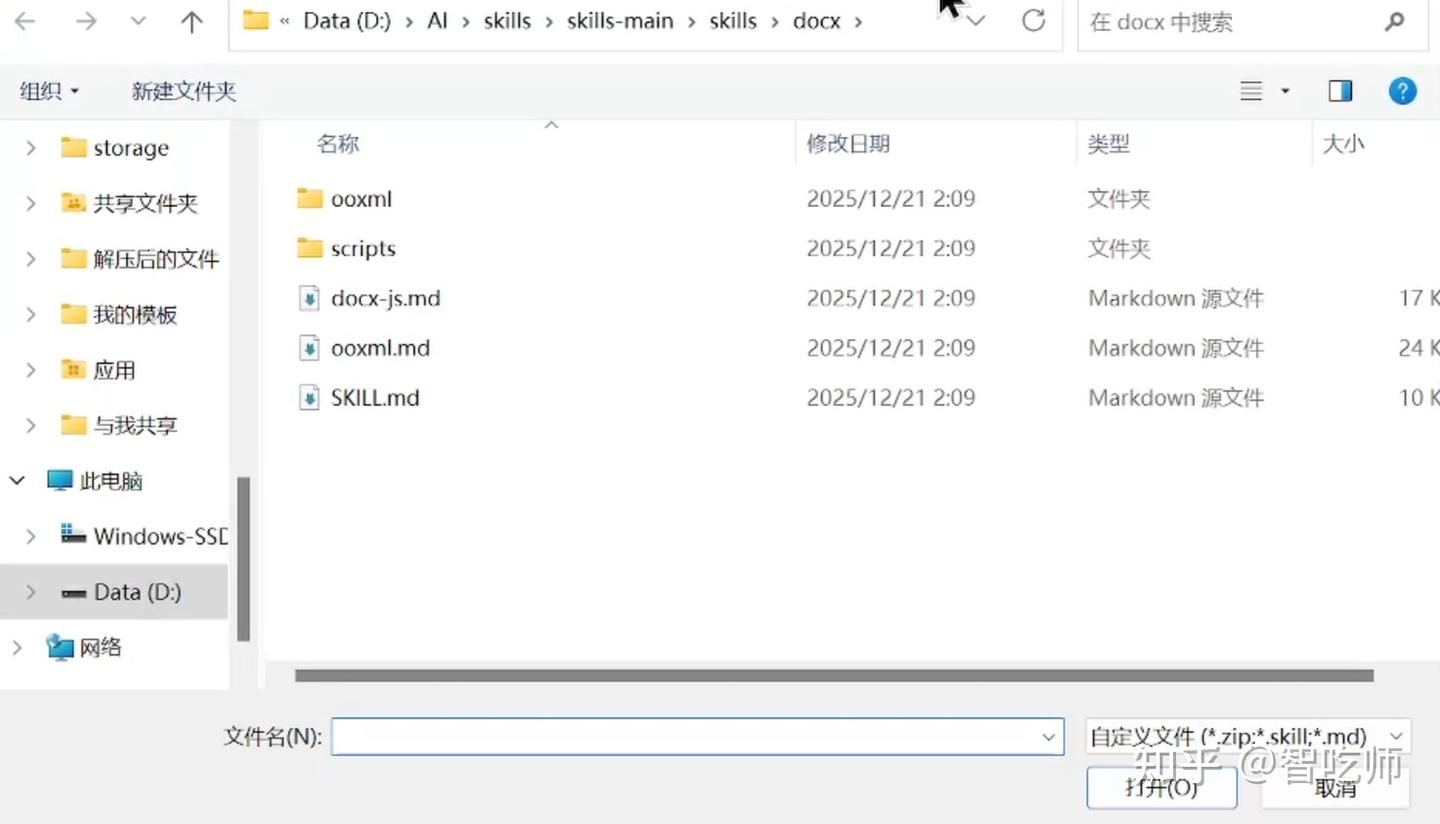Viewport: 1440px width, 824px height.
Task: Change the view layout icon
Action: click(x=1251, y=91)
